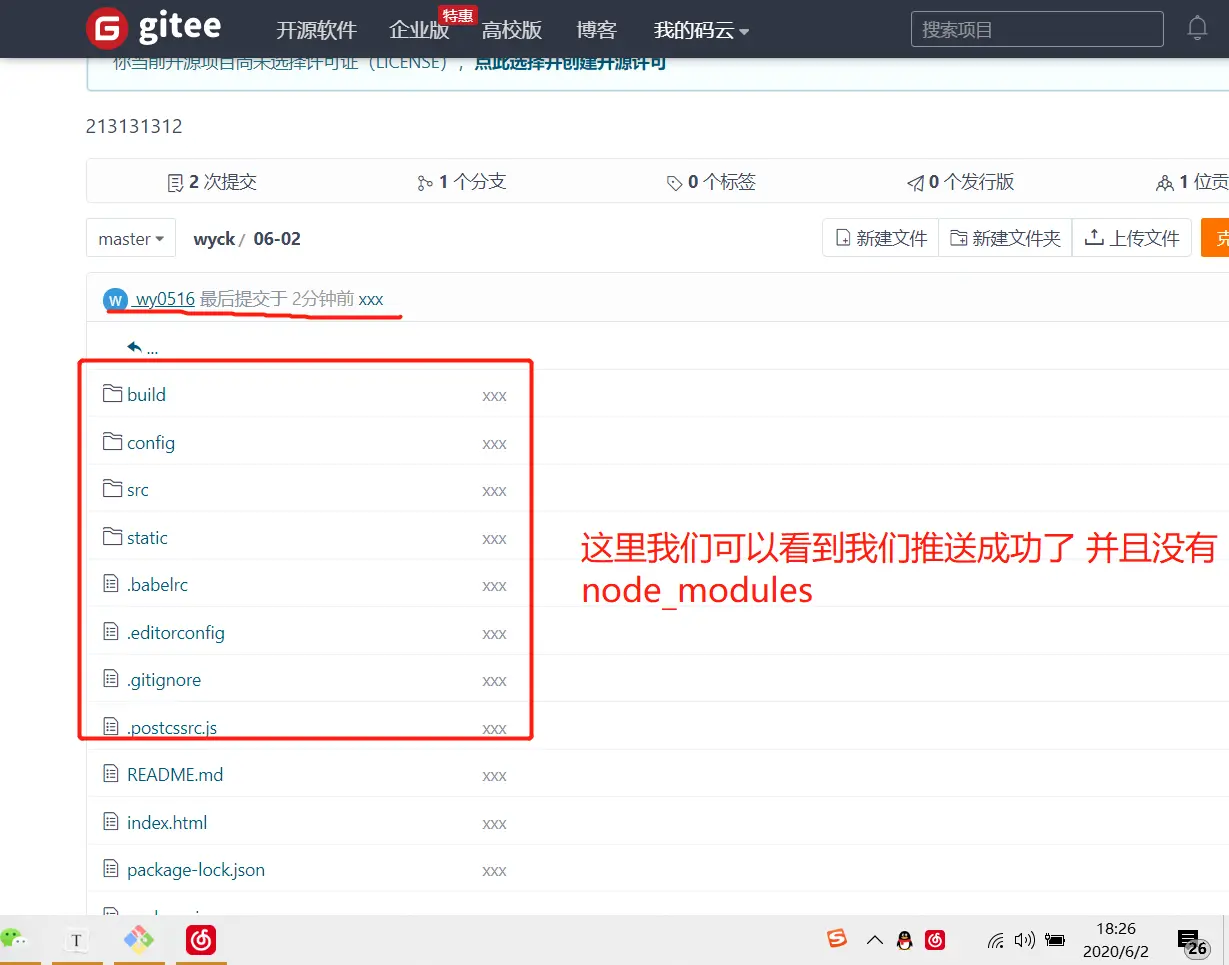Image resolution: width=1229 pixels, height=965 pixels.
Task: Click the NetEase Music tray icon
Action: click(x=935, y=940)
